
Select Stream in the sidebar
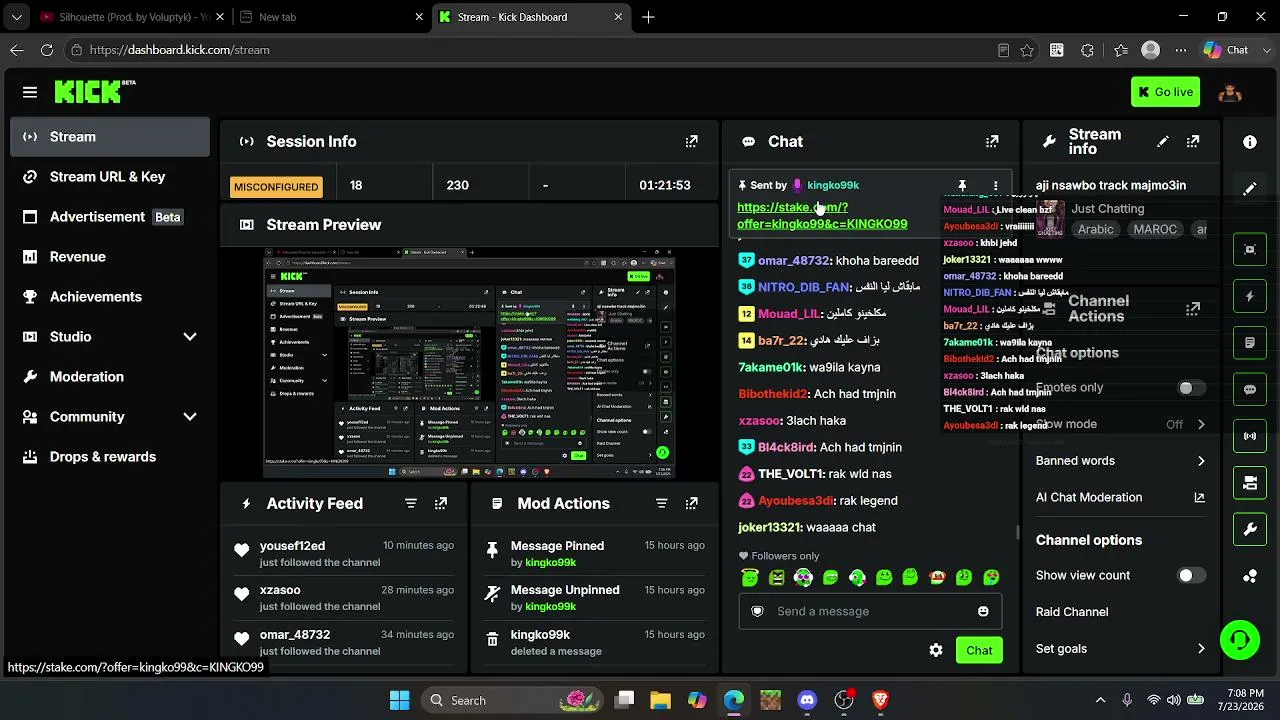coord(110,137)
